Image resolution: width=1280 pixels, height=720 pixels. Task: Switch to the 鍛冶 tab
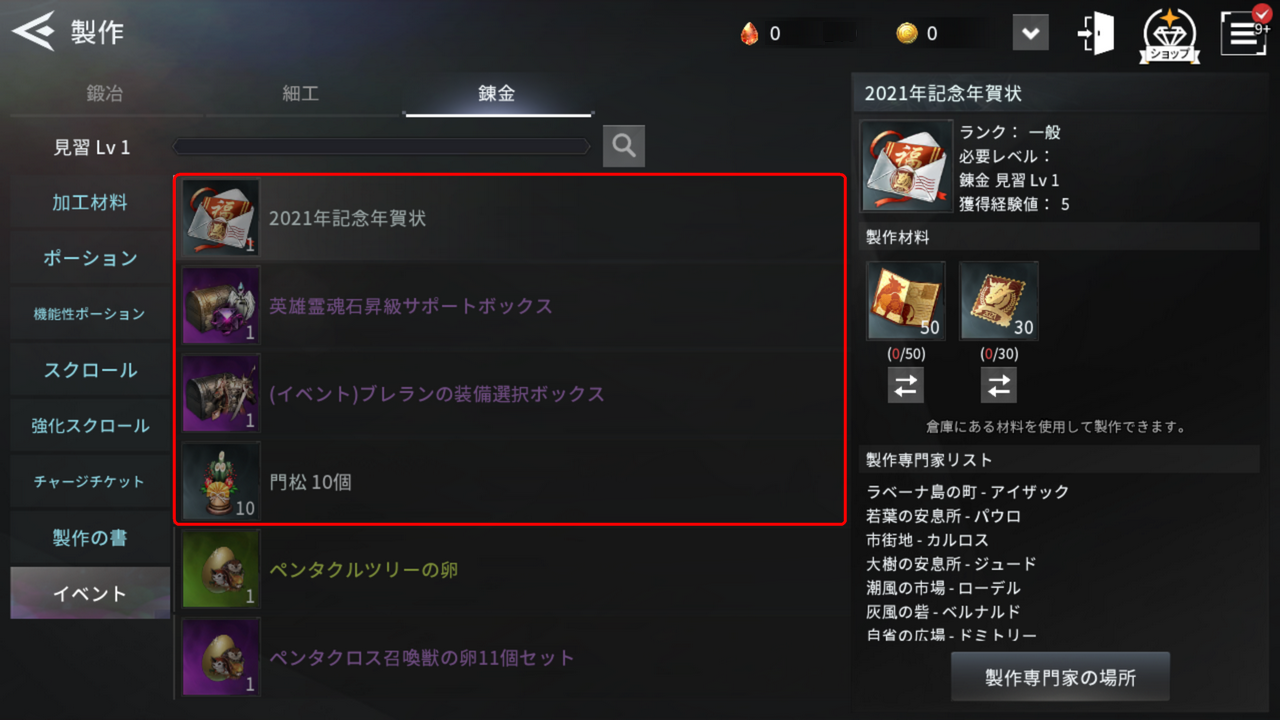(x=105, y=94)
